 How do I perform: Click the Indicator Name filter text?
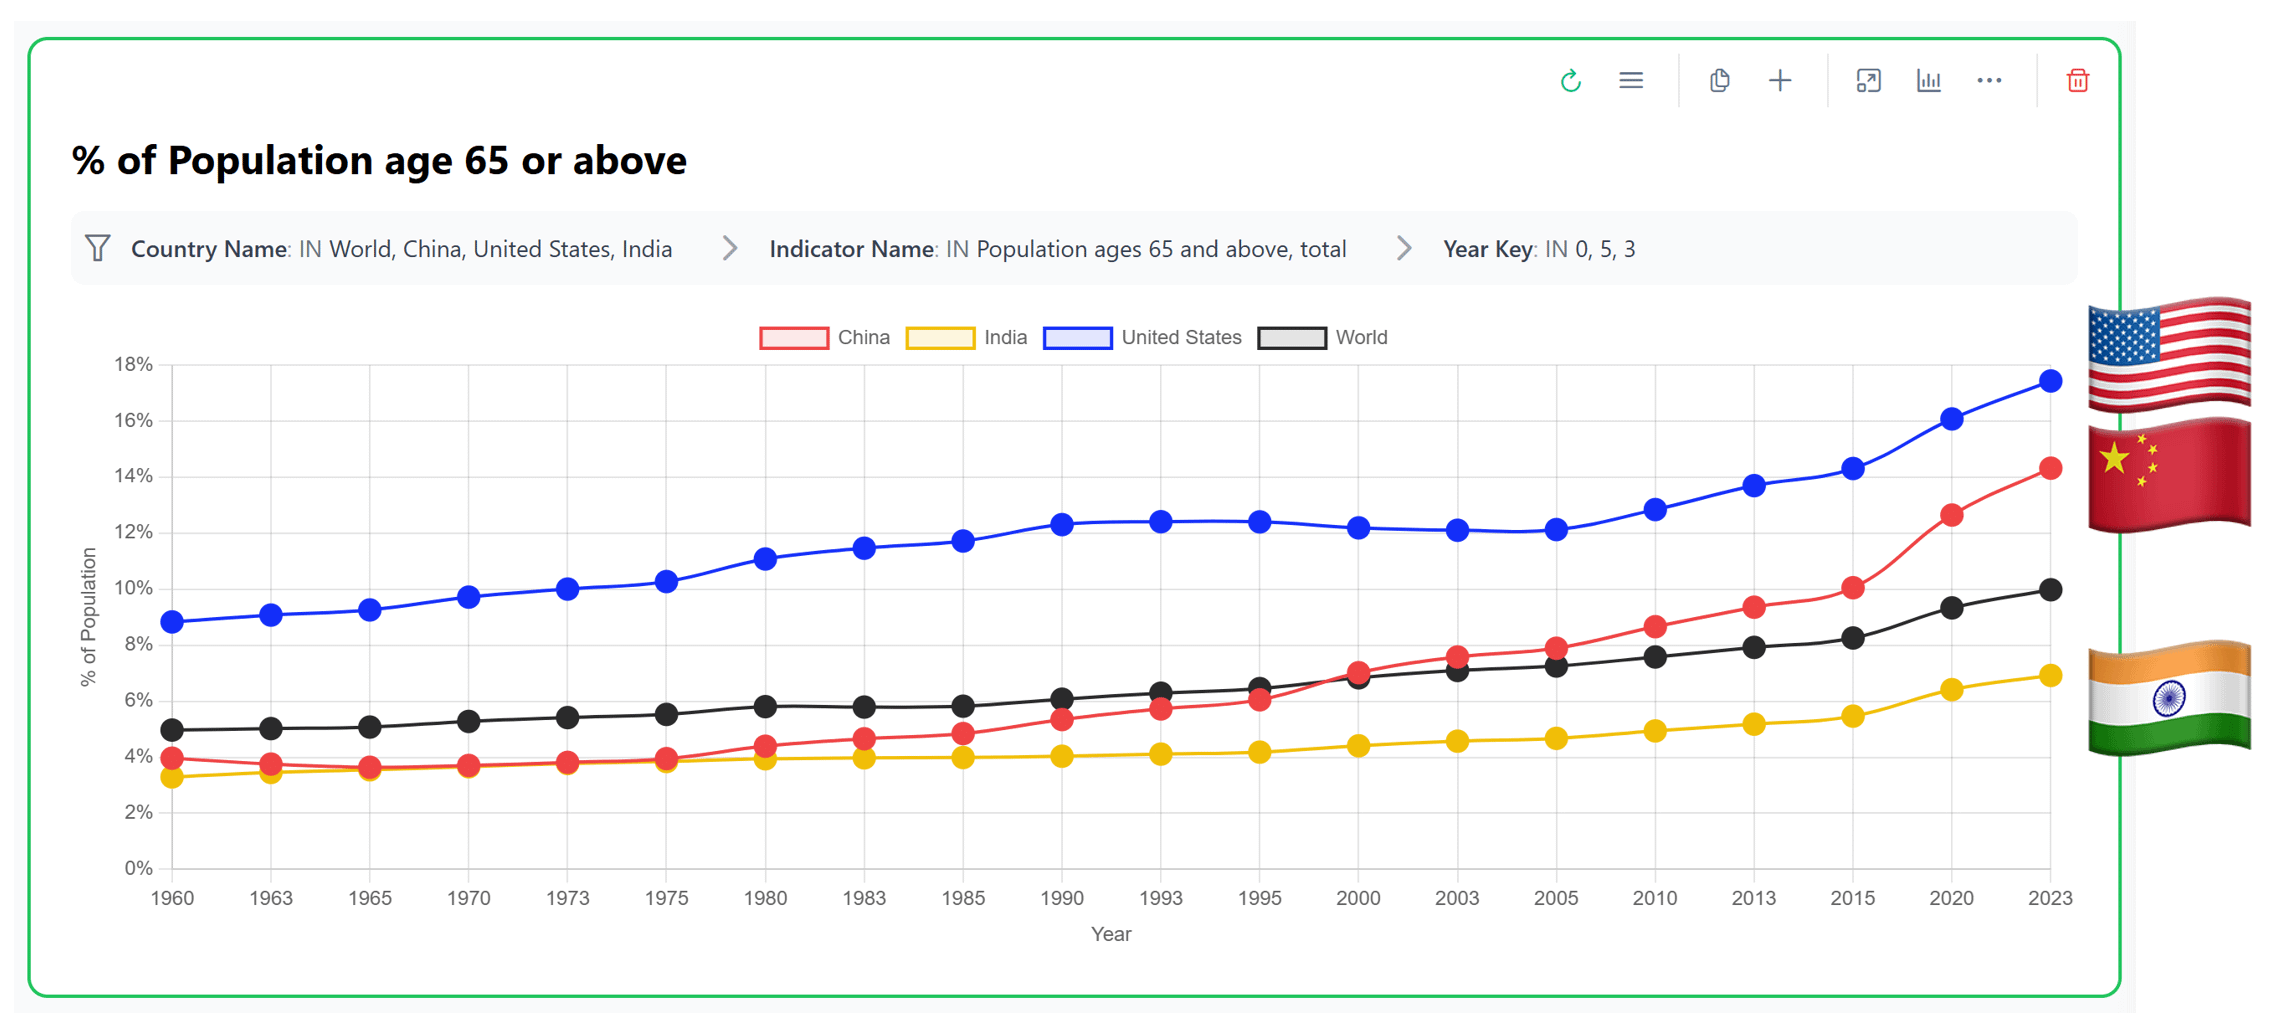(1057, 249)
